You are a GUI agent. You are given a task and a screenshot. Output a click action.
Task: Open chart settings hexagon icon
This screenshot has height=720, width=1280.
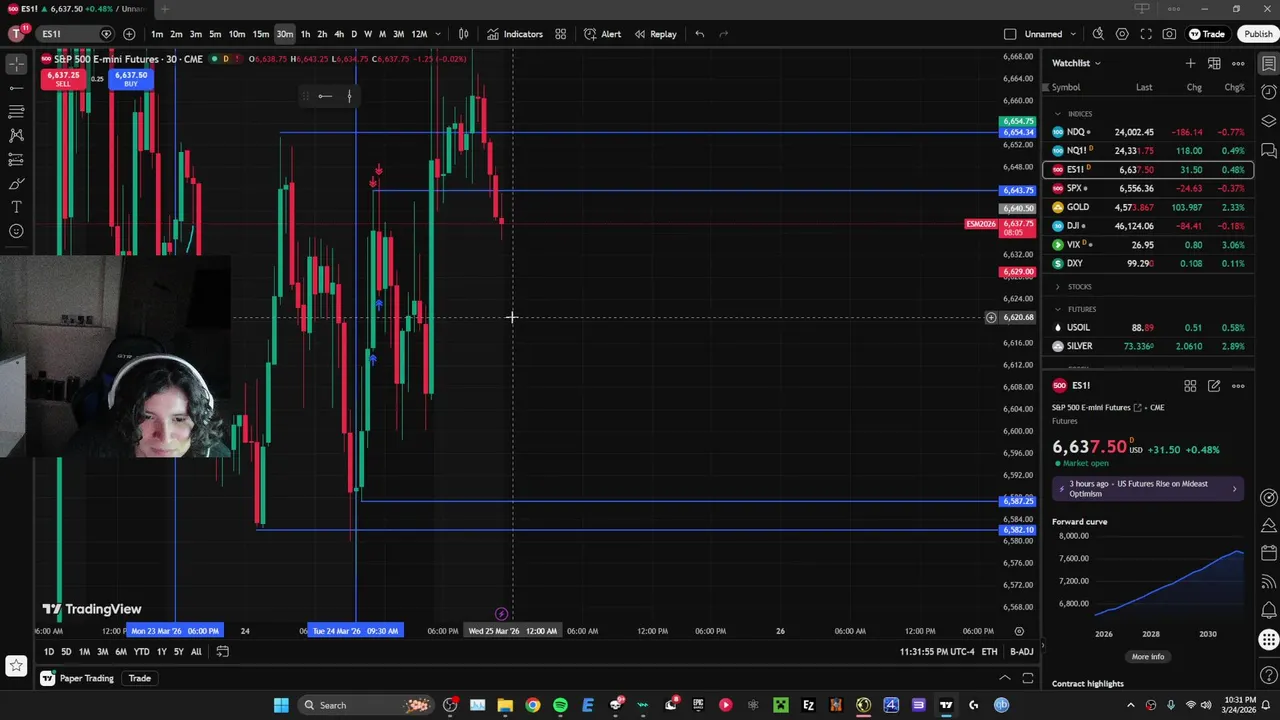pyautogui.click(x=1122, y=34)
